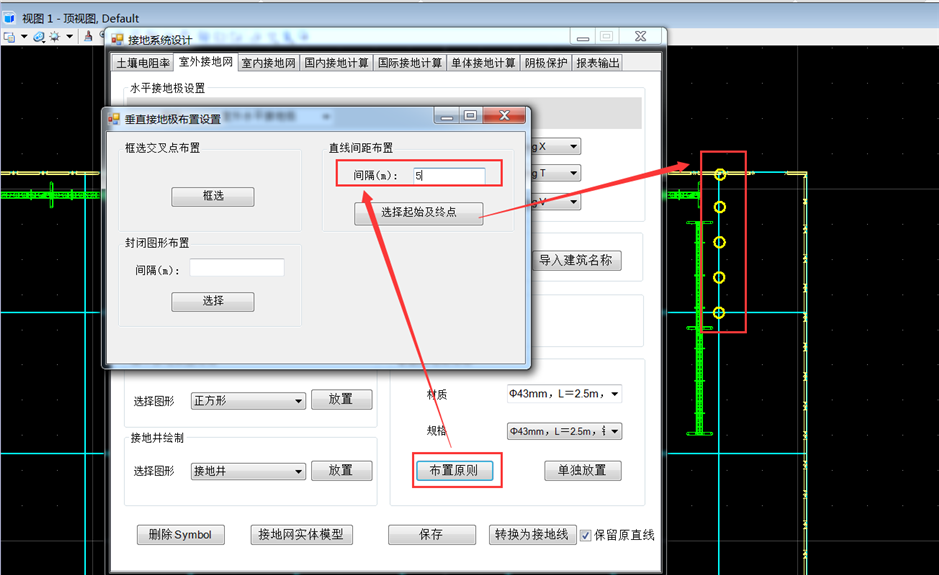
Task: Click the 转换为接地线 button
Action: tap(532, 535)
